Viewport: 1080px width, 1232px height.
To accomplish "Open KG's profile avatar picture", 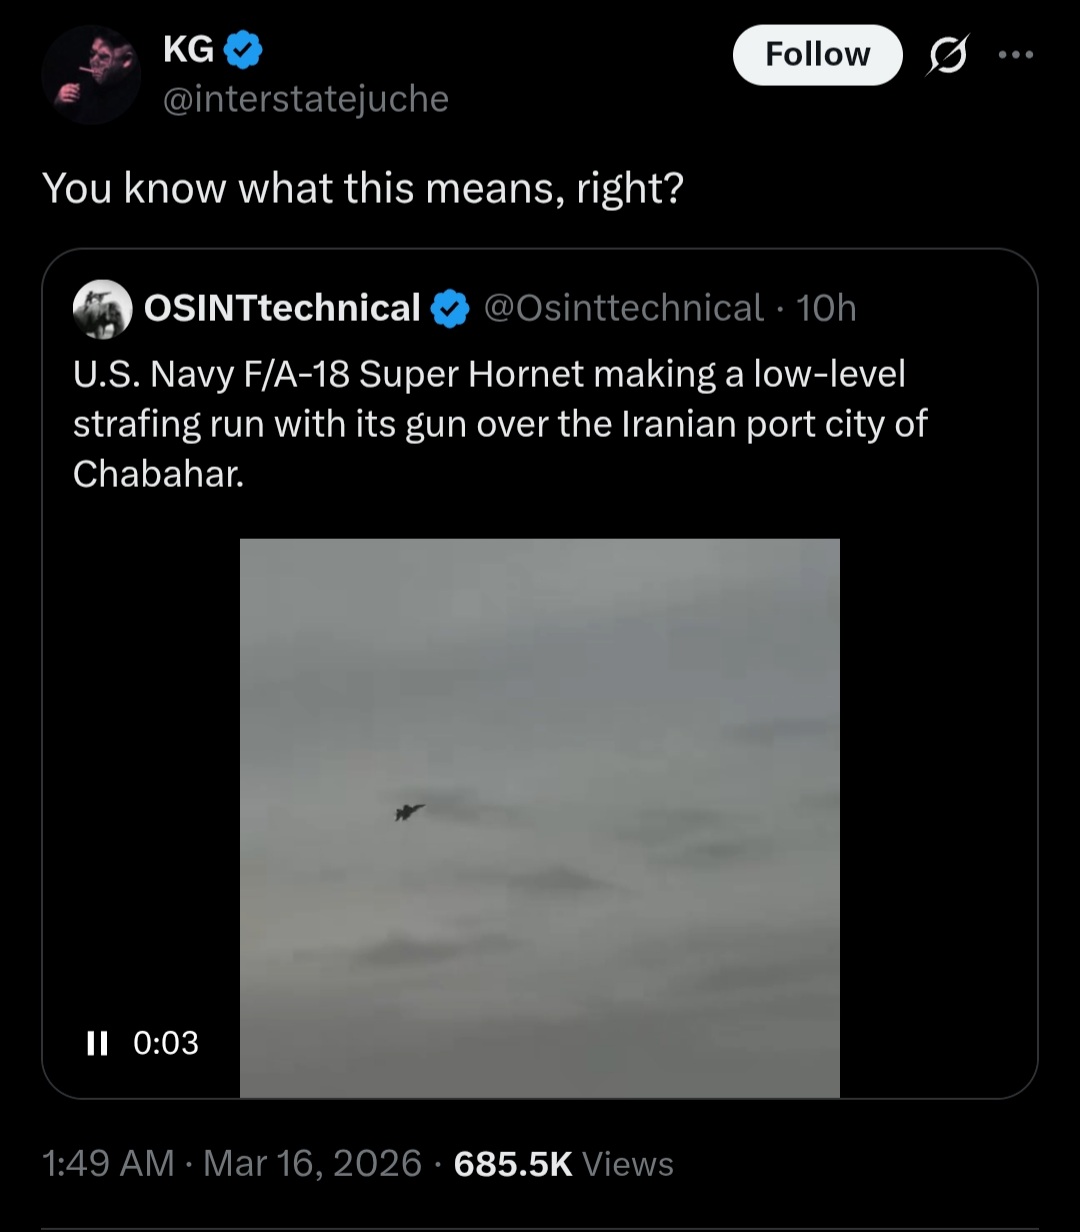I will point(91,75).
